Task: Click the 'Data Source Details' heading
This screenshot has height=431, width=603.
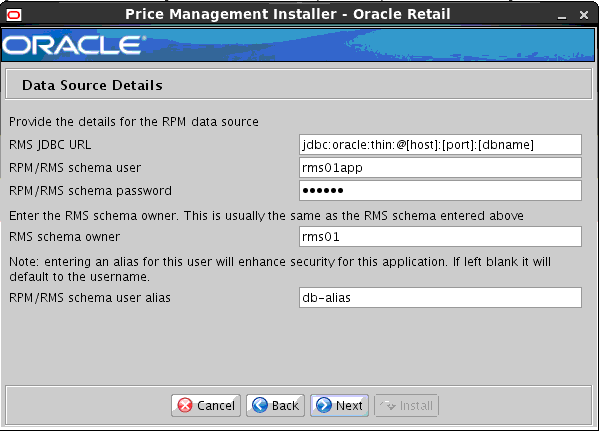Action: pyautogui.click(x=92, y=85)
